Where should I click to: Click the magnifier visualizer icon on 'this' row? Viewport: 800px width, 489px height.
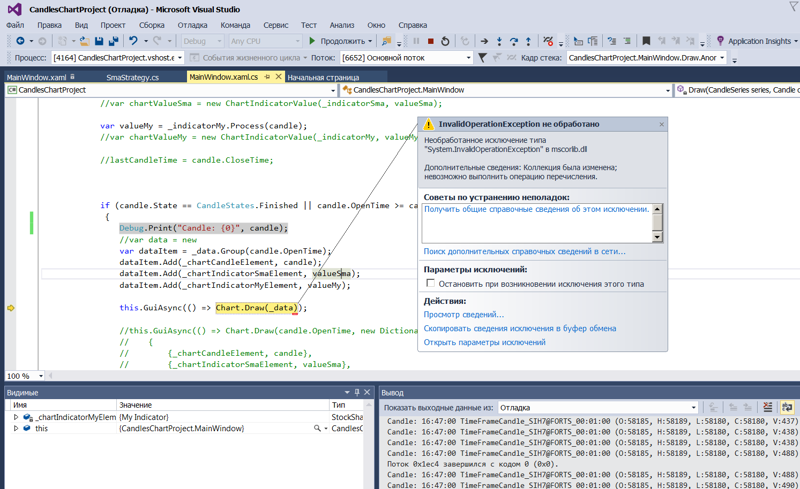317,428
